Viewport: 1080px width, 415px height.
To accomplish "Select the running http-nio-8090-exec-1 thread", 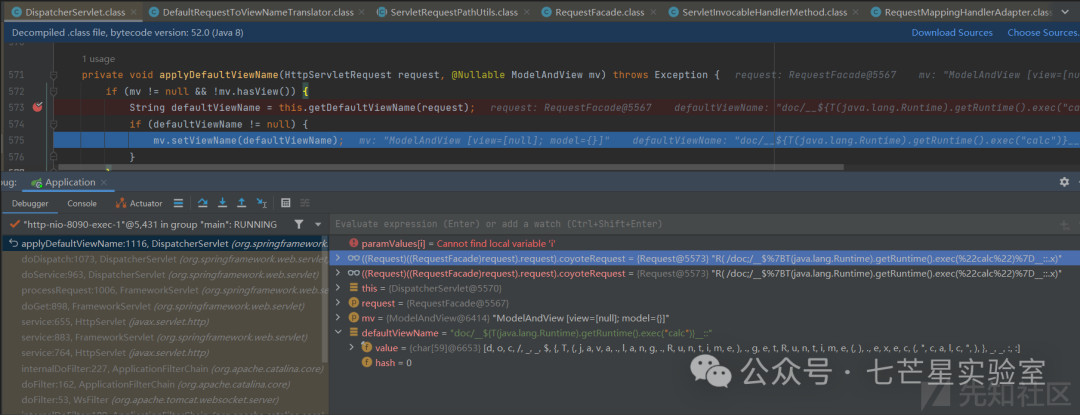I will [150, 224].
